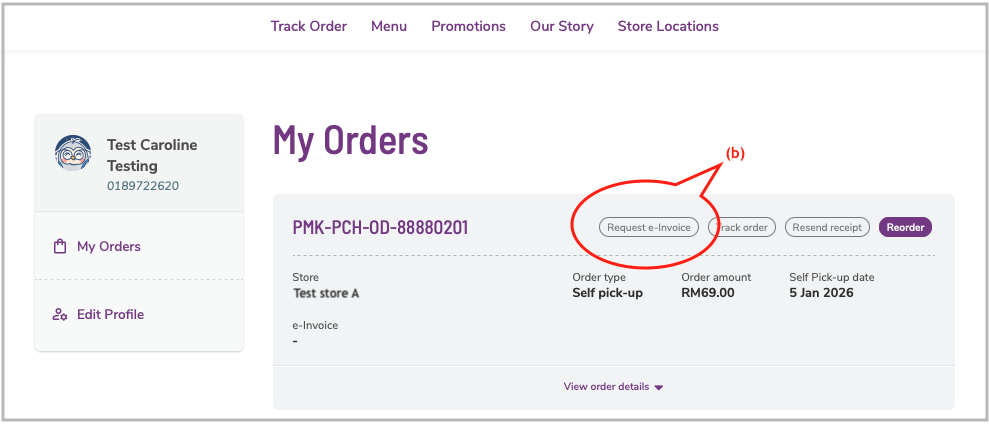Click the arrow beside View order details
The image size is (989, 425).
[658, 388]
